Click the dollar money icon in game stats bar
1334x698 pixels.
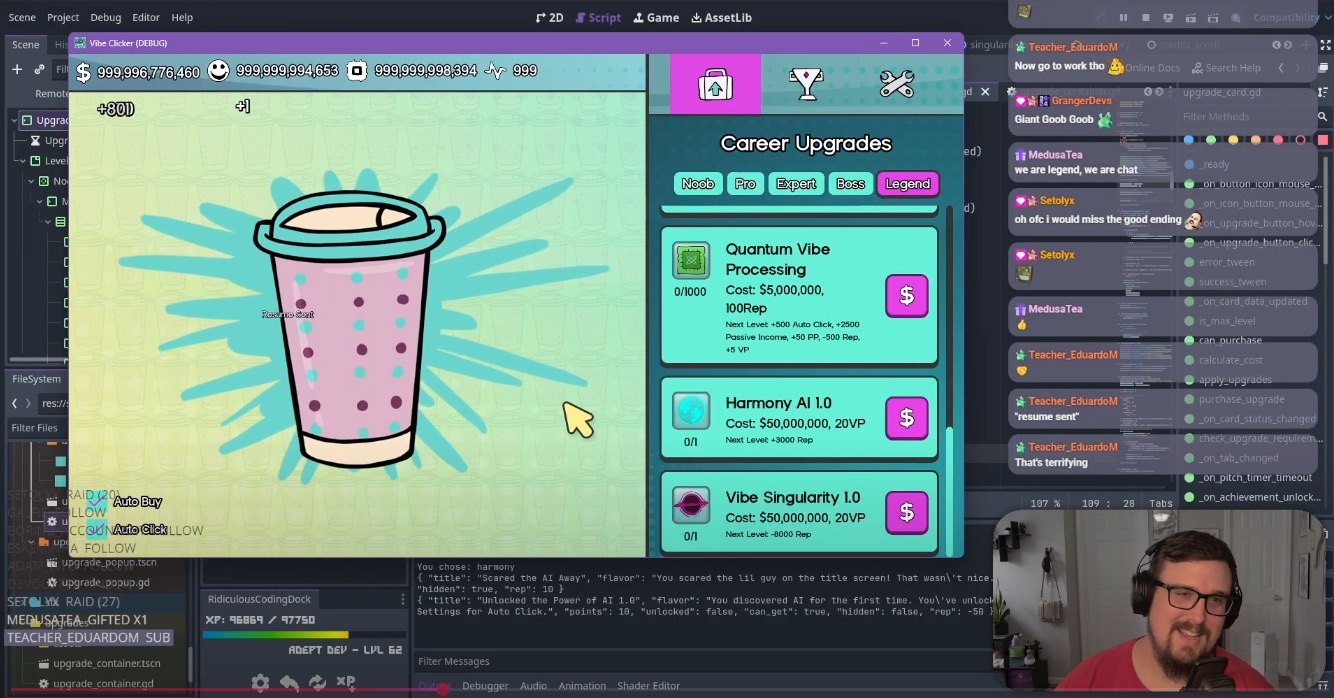point(83,71)
